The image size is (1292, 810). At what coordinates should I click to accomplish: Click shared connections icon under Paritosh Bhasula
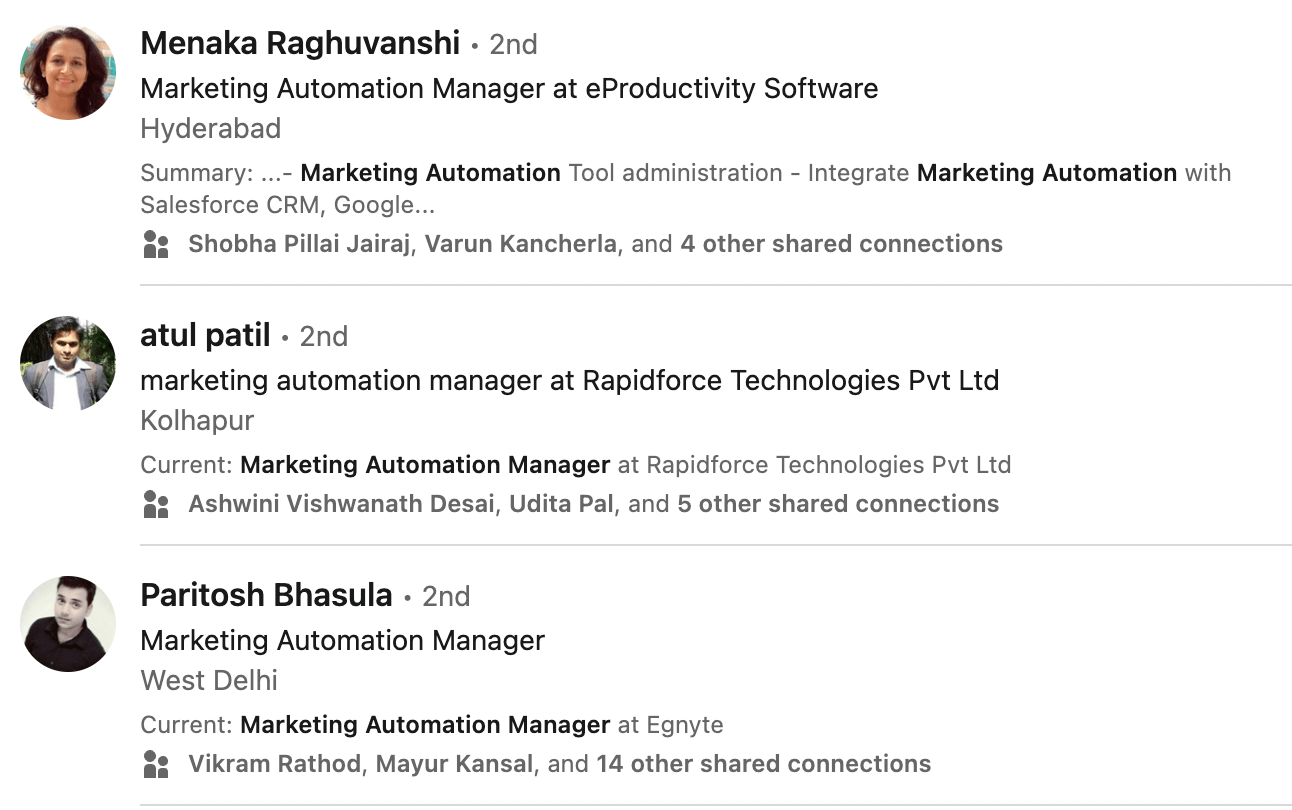[156, 764]
